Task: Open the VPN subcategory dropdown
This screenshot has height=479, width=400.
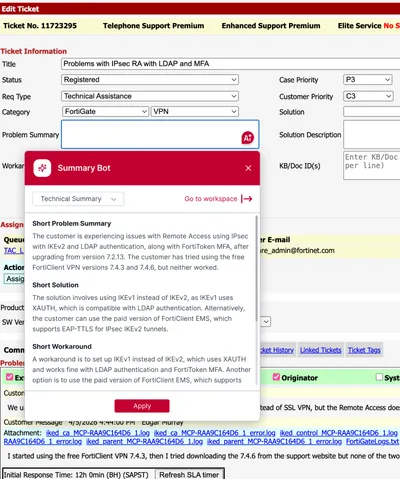Action: click(195, 111)
